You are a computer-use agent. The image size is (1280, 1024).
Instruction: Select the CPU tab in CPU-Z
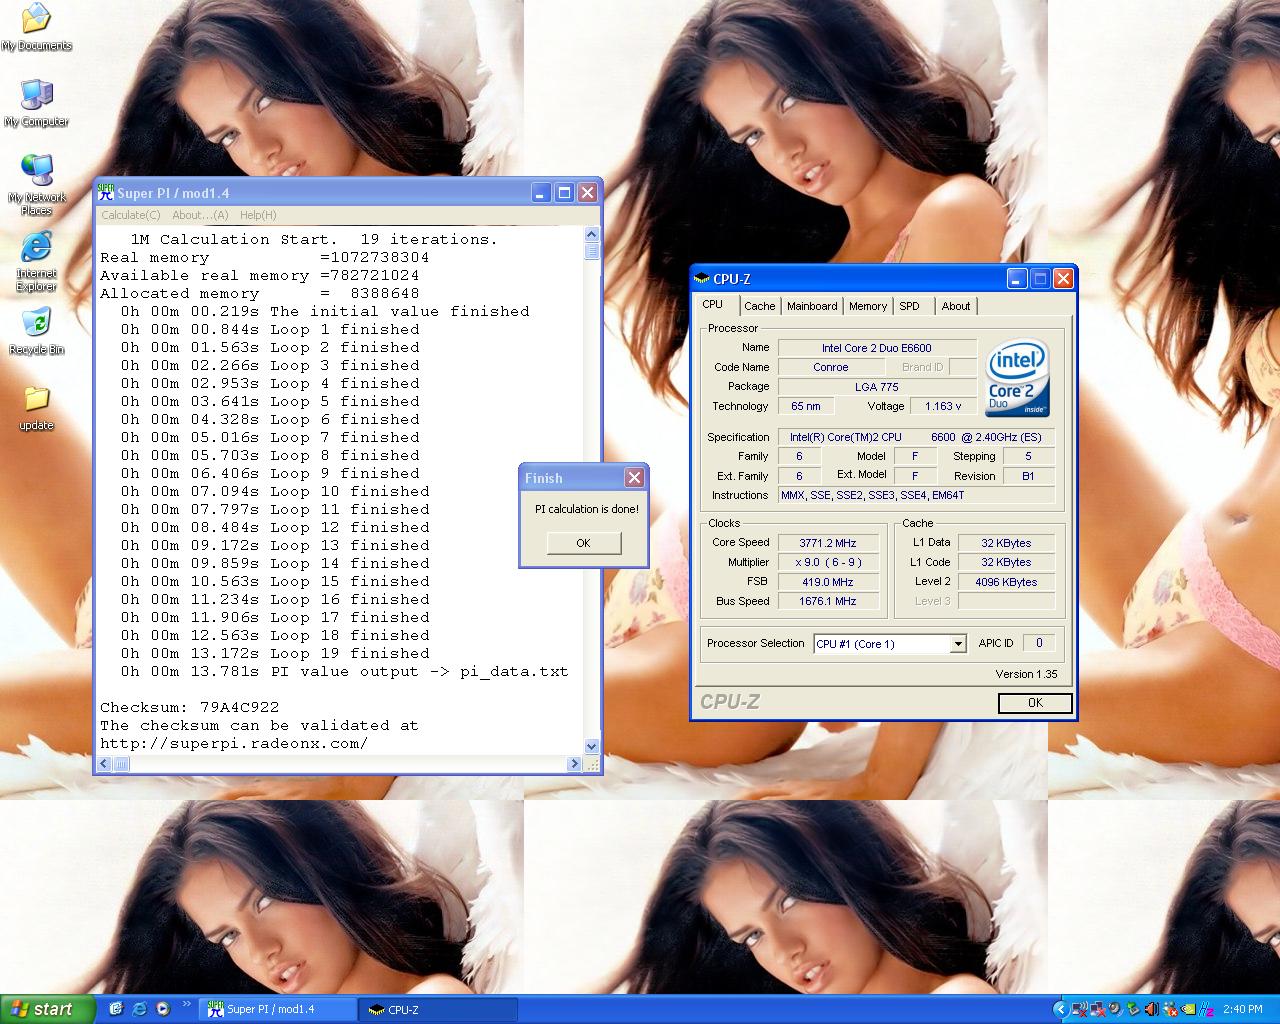tap(713, 305)
